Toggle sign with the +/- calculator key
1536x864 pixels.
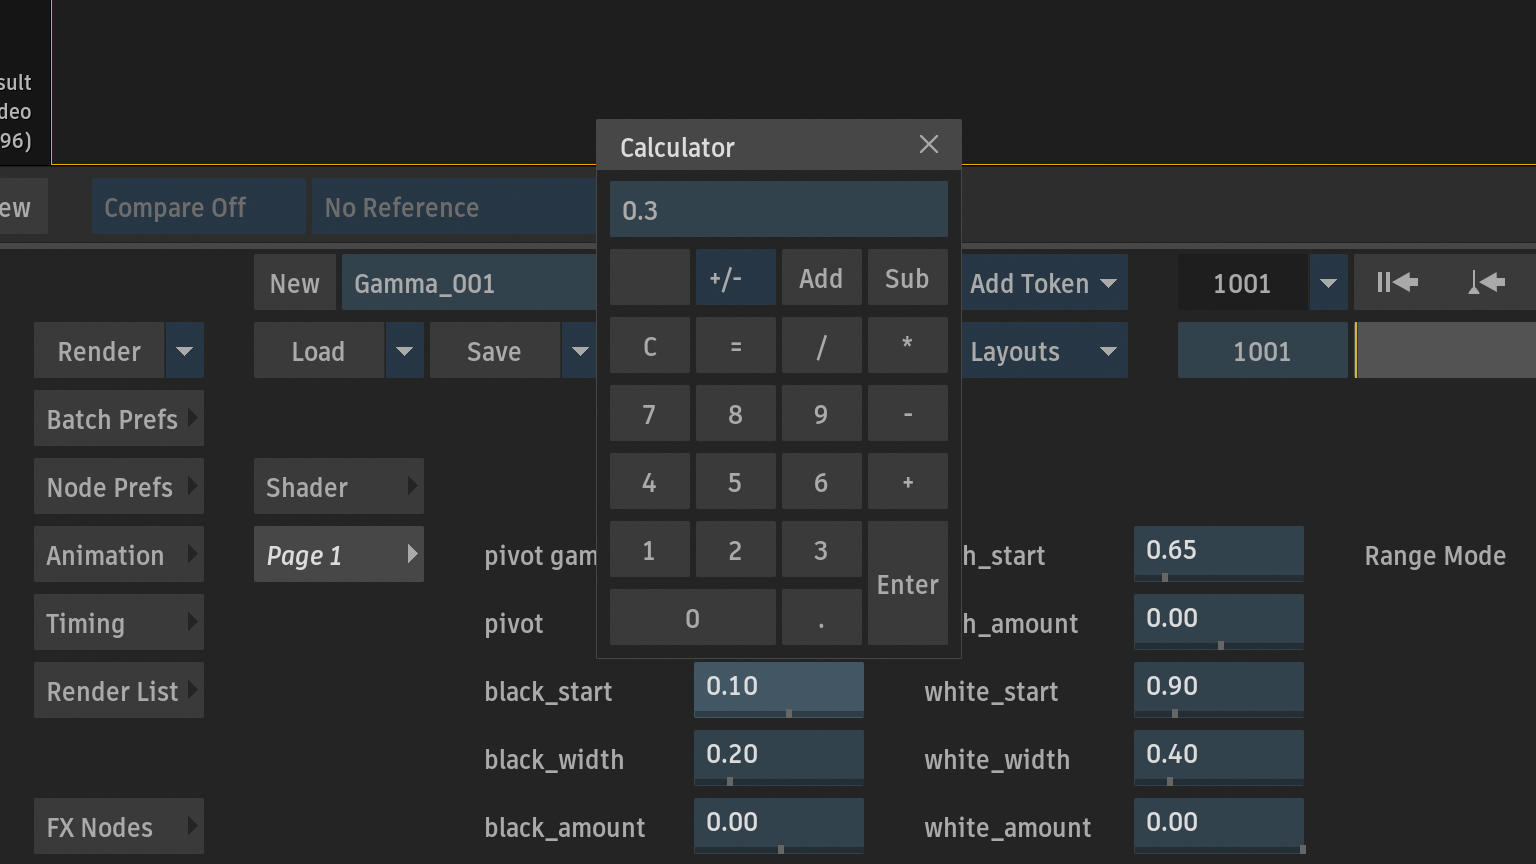pos(736,277)
